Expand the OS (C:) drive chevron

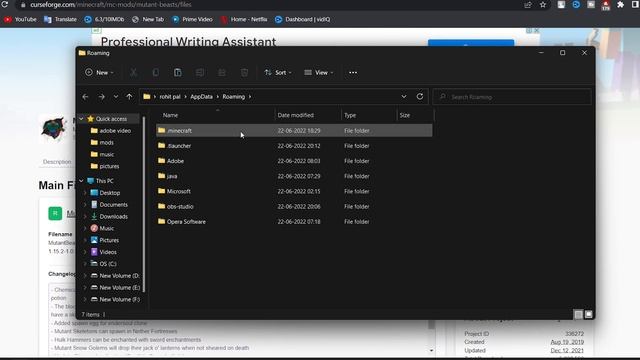[85, 264]
